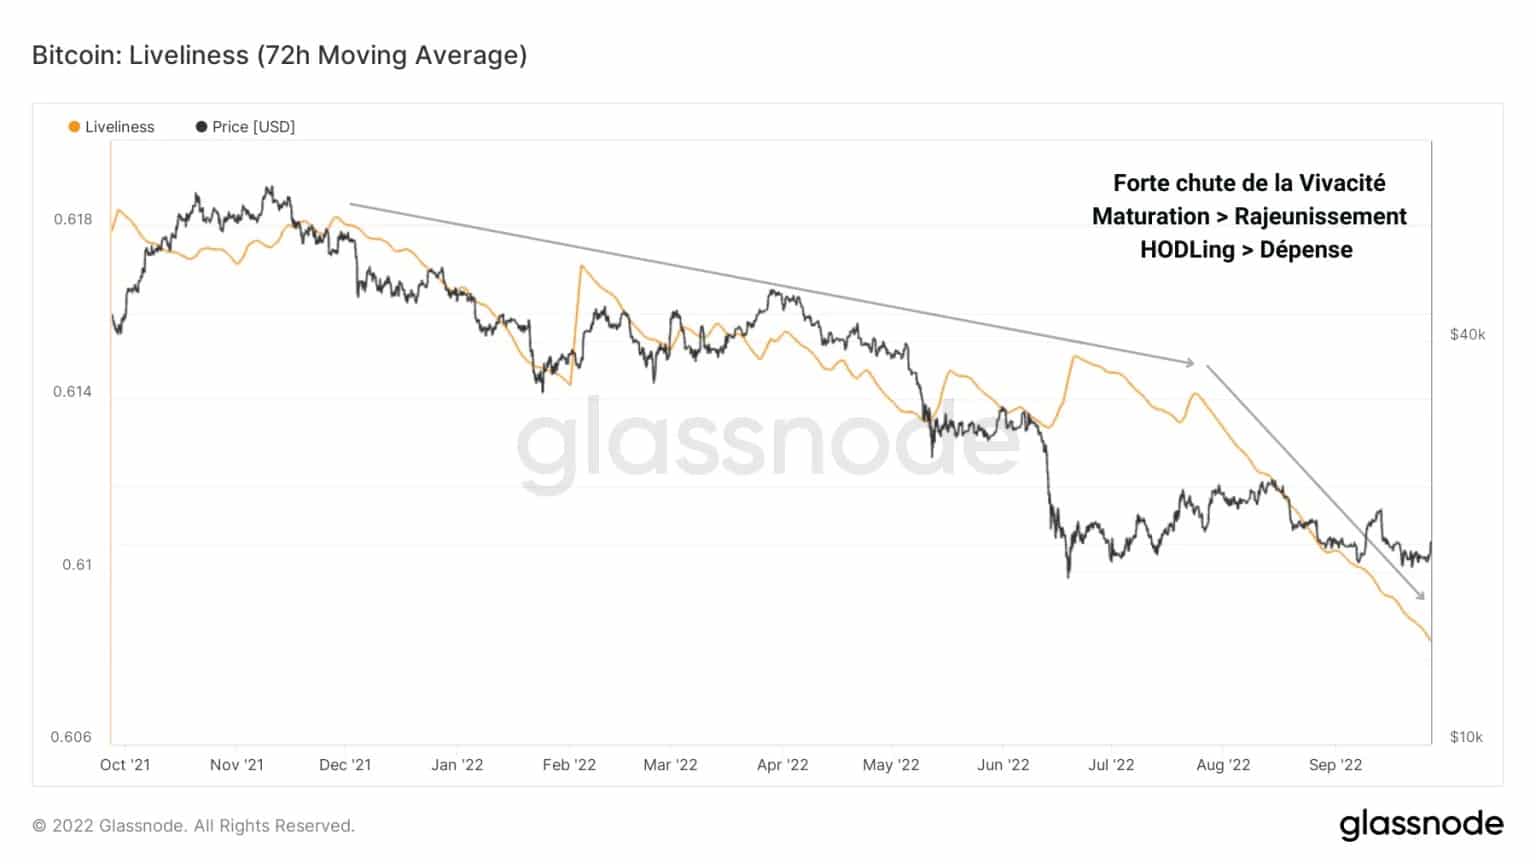Click the Oct '21 axis label
The height and width of the screenshot is (864, 1536).
point(125,765)
